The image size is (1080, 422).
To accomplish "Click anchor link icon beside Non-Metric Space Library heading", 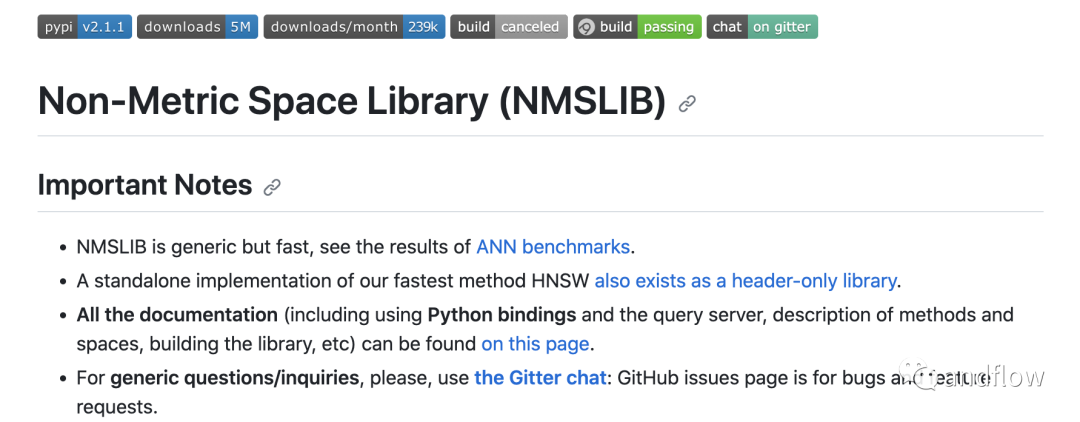I will point(687,103).
